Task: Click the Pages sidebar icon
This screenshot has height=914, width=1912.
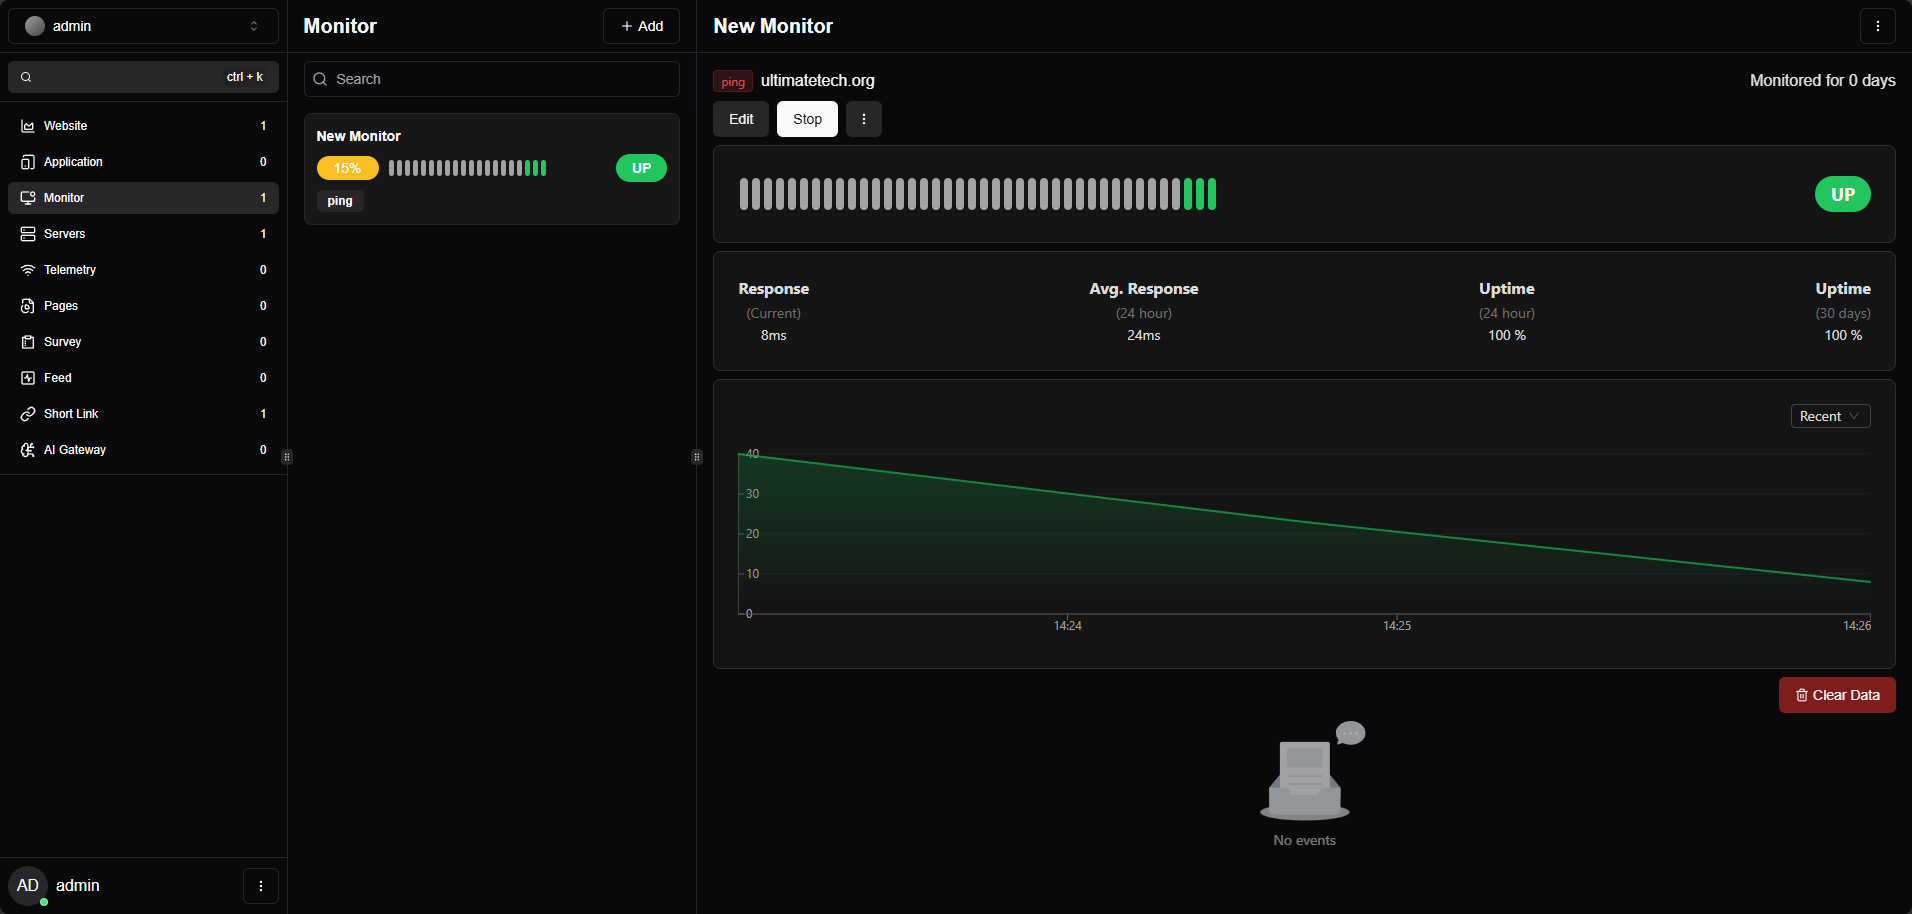Action: coord(28,306)
